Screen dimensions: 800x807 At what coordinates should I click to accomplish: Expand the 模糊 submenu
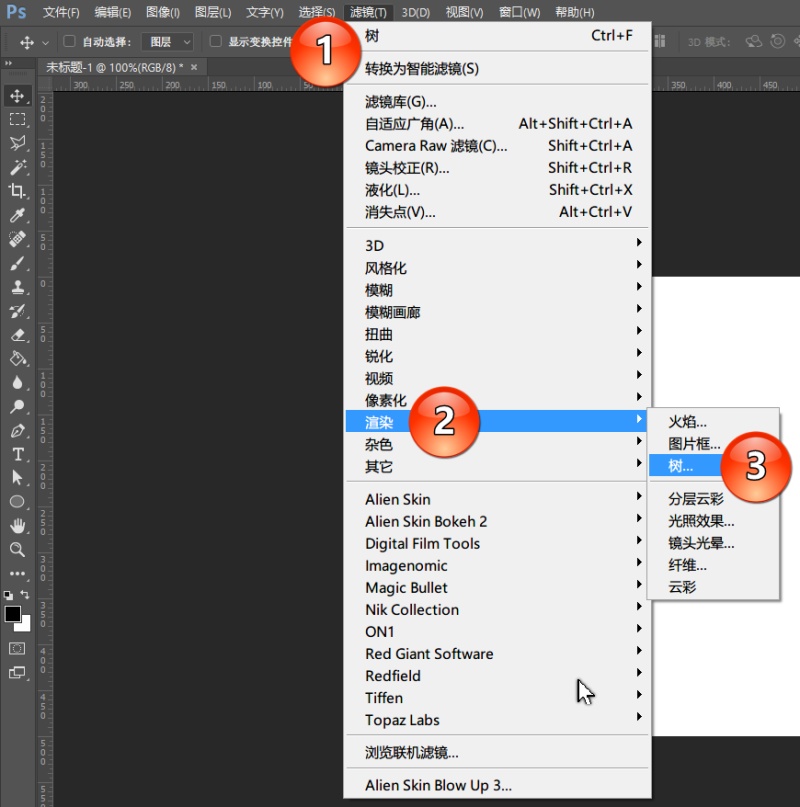(497, 290)
